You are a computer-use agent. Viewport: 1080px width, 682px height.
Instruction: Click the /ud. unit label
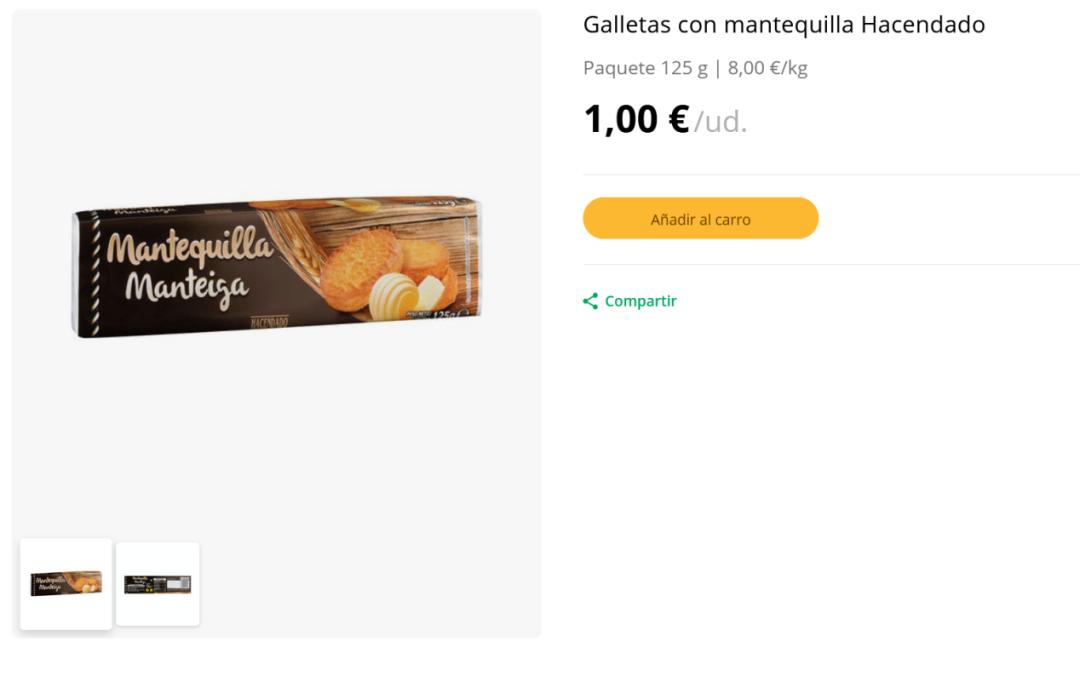721,122
